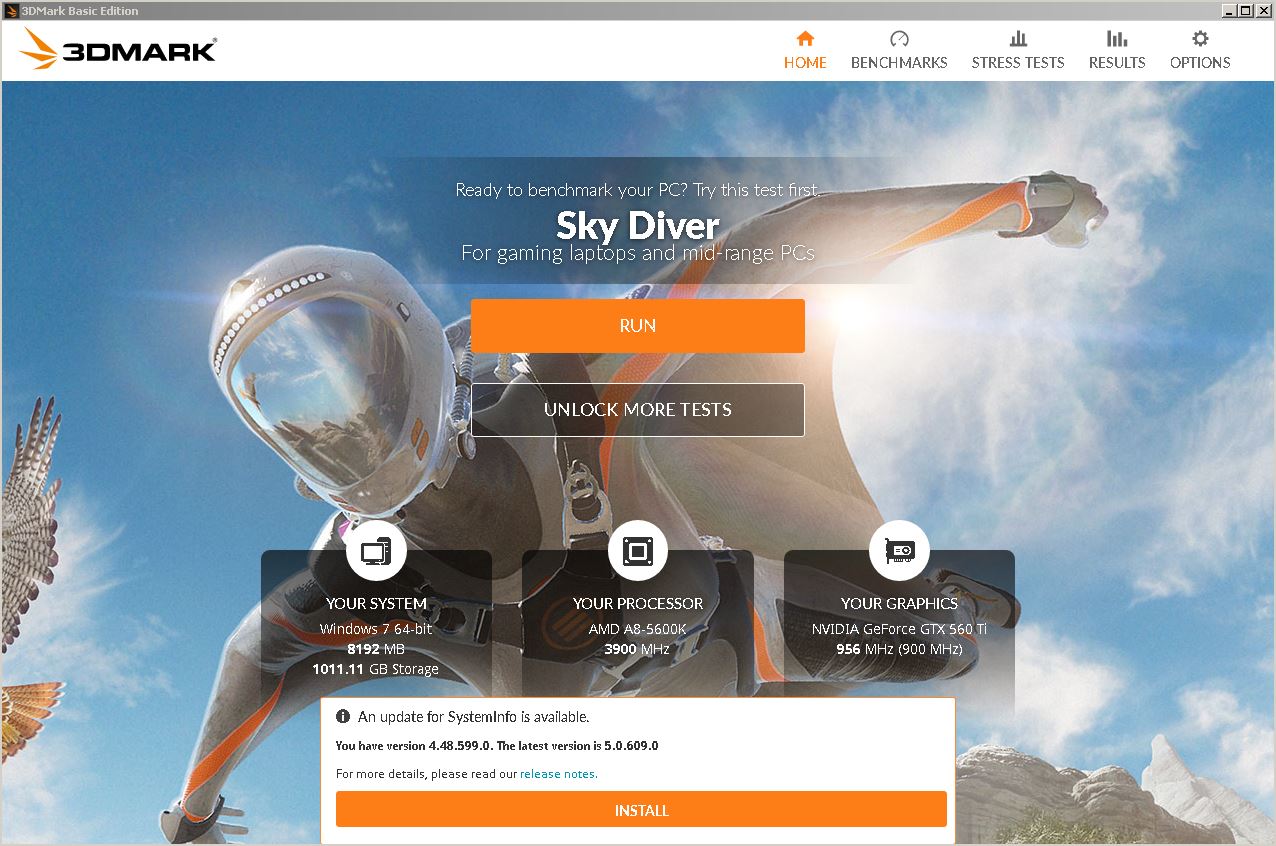This screenshot has height=846, width=1276.
Task: Click the YOUR SYSTEM heading
Action: coord(376,604)
